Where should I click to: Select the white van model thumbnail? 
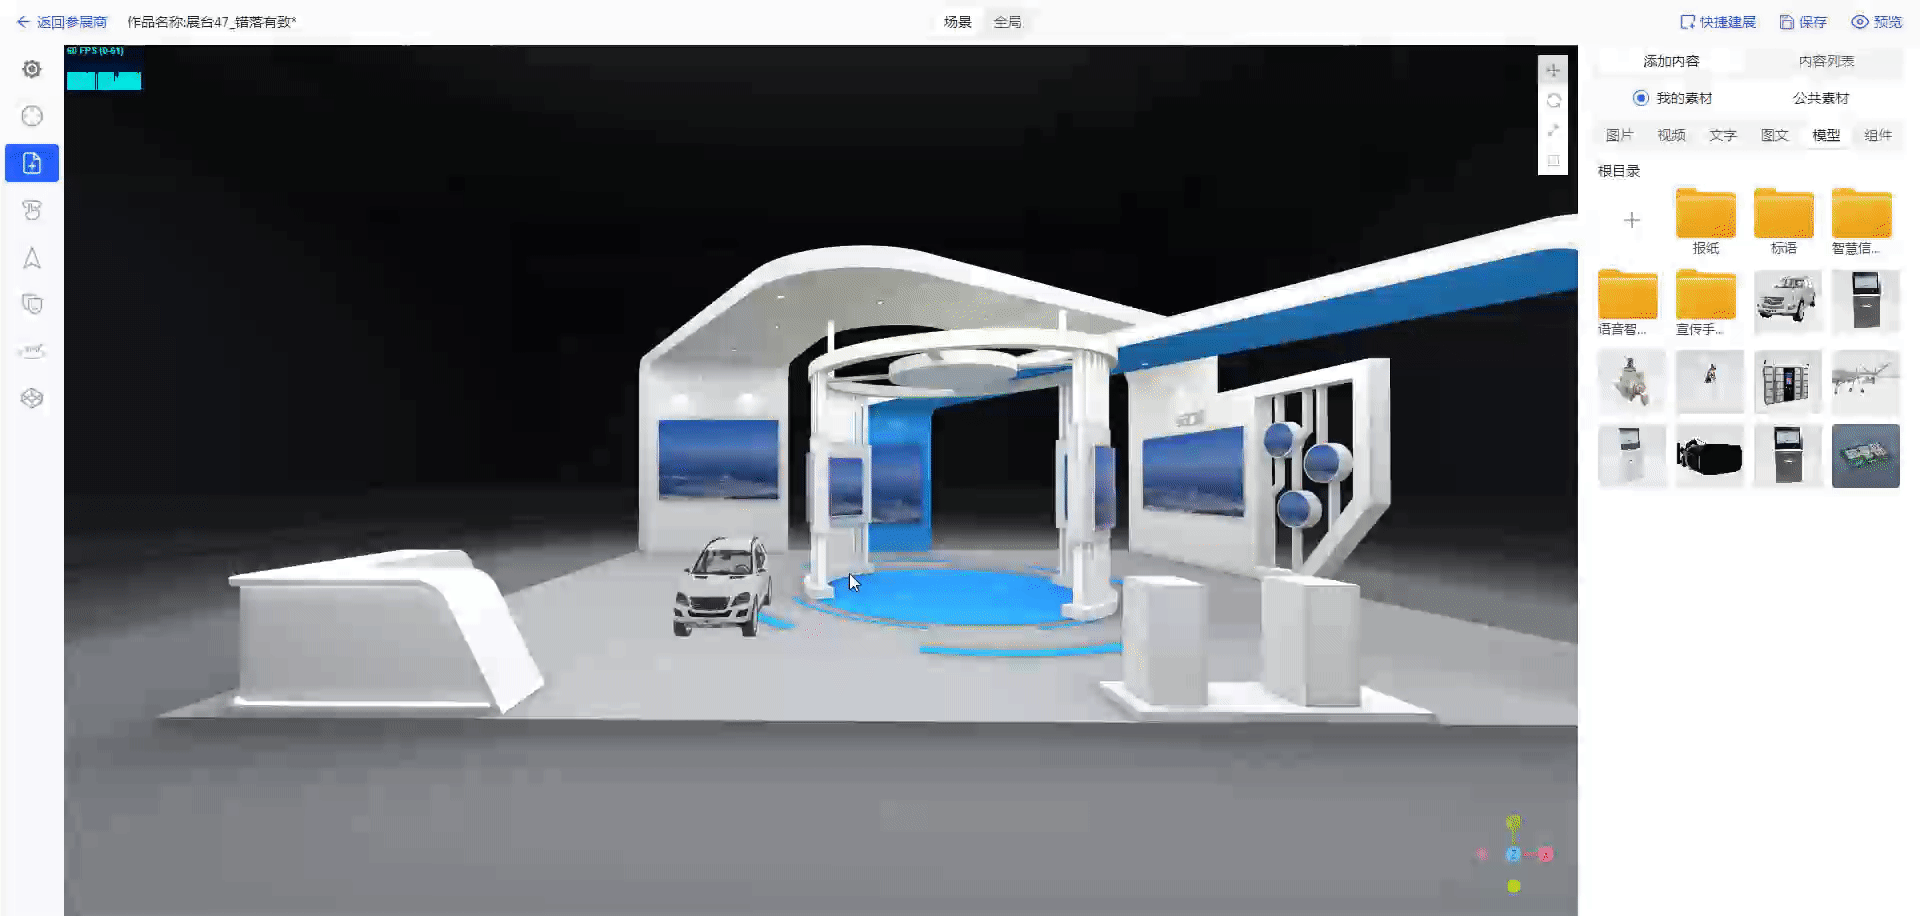point(1787,297)
